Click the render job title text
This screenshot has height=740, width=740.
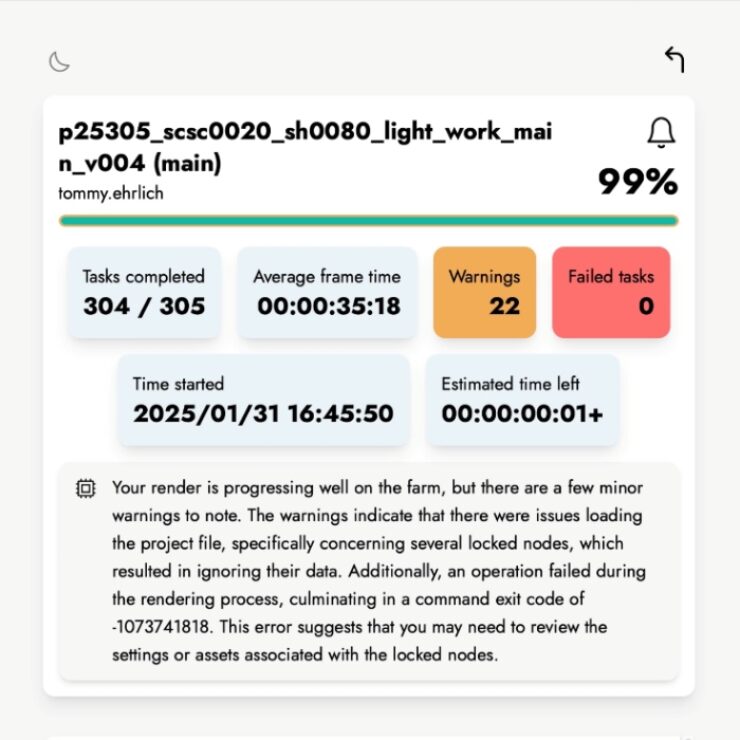pyautogui.click(x=305, y=147)
